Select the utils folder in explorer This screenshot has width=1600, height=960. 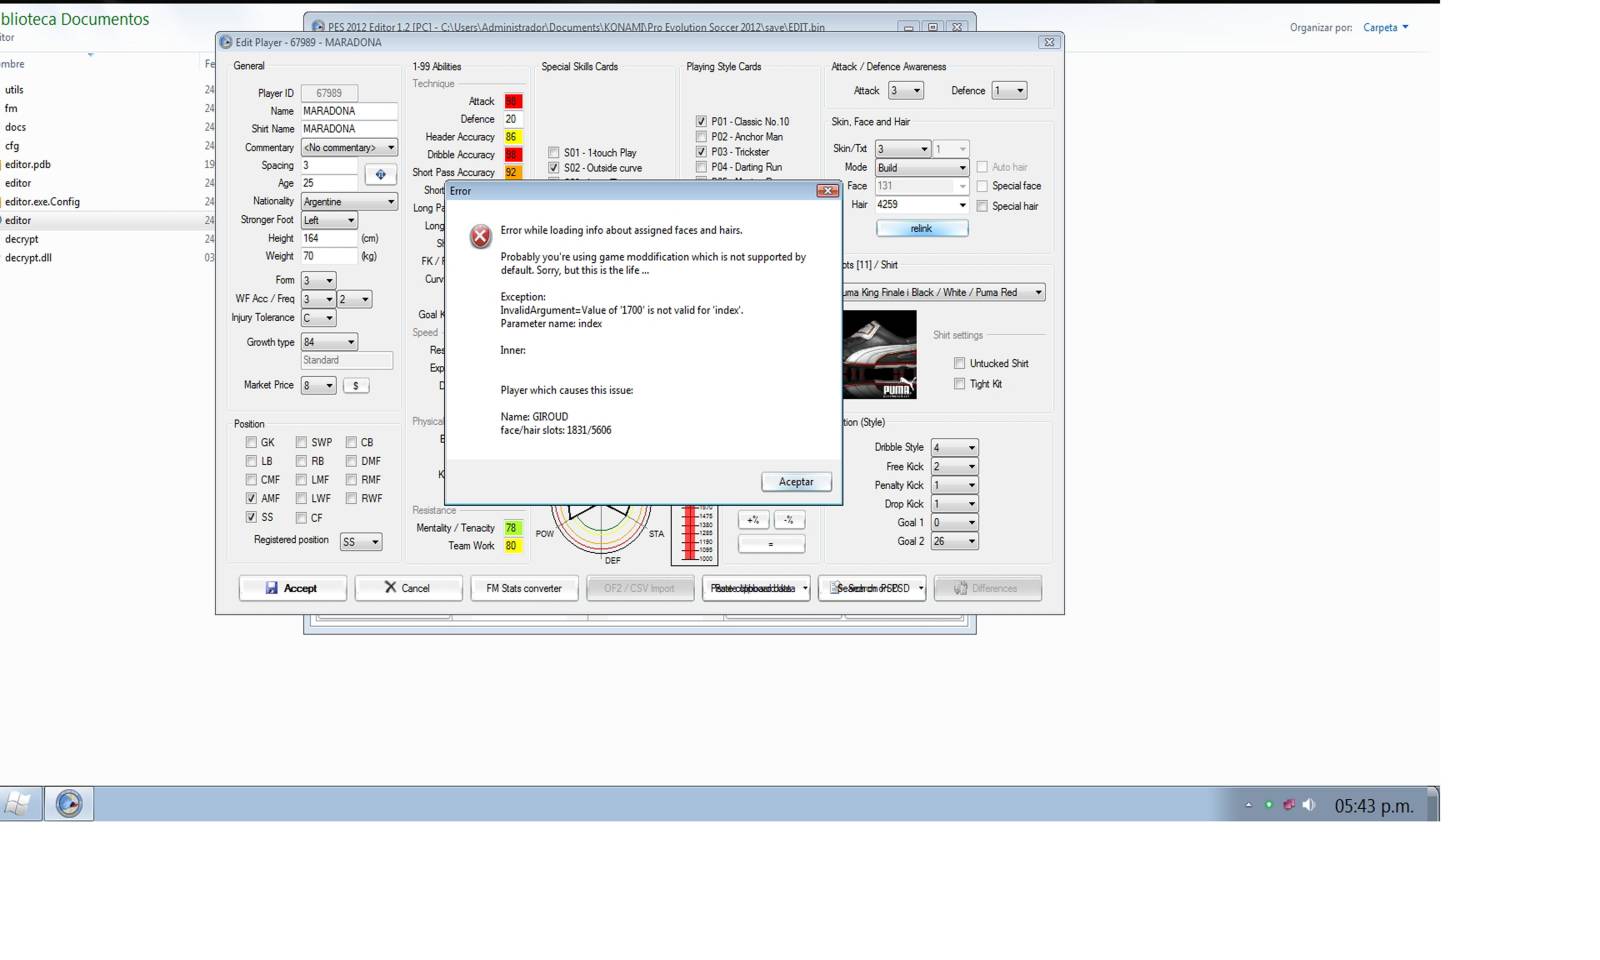(x=14, y=89)
